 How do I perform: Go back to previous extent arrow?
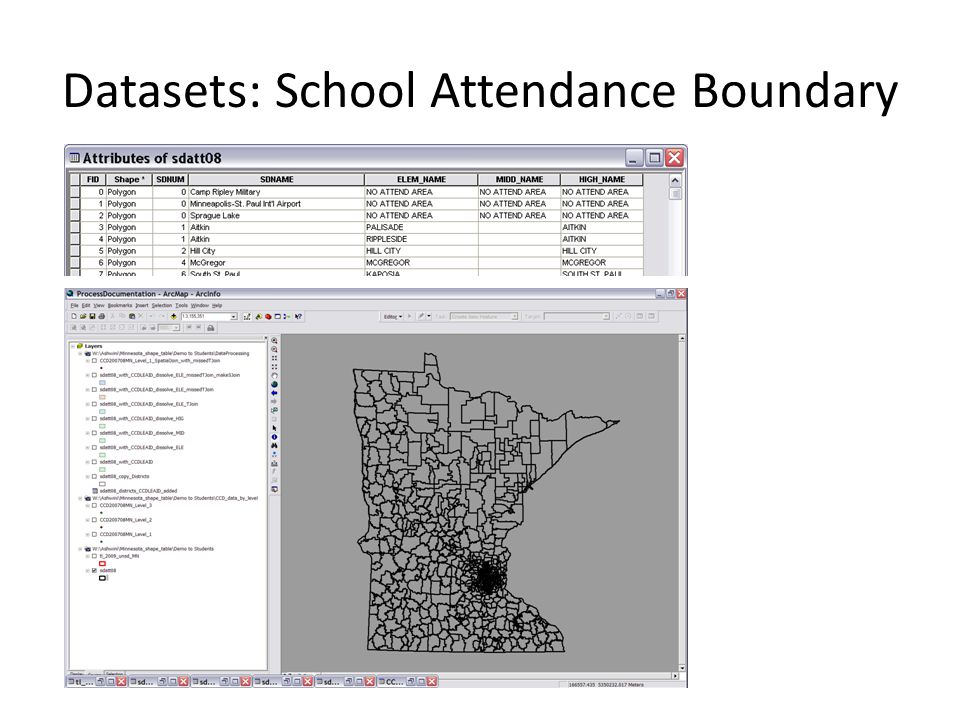pyautogui.click(x=274, y=393)
